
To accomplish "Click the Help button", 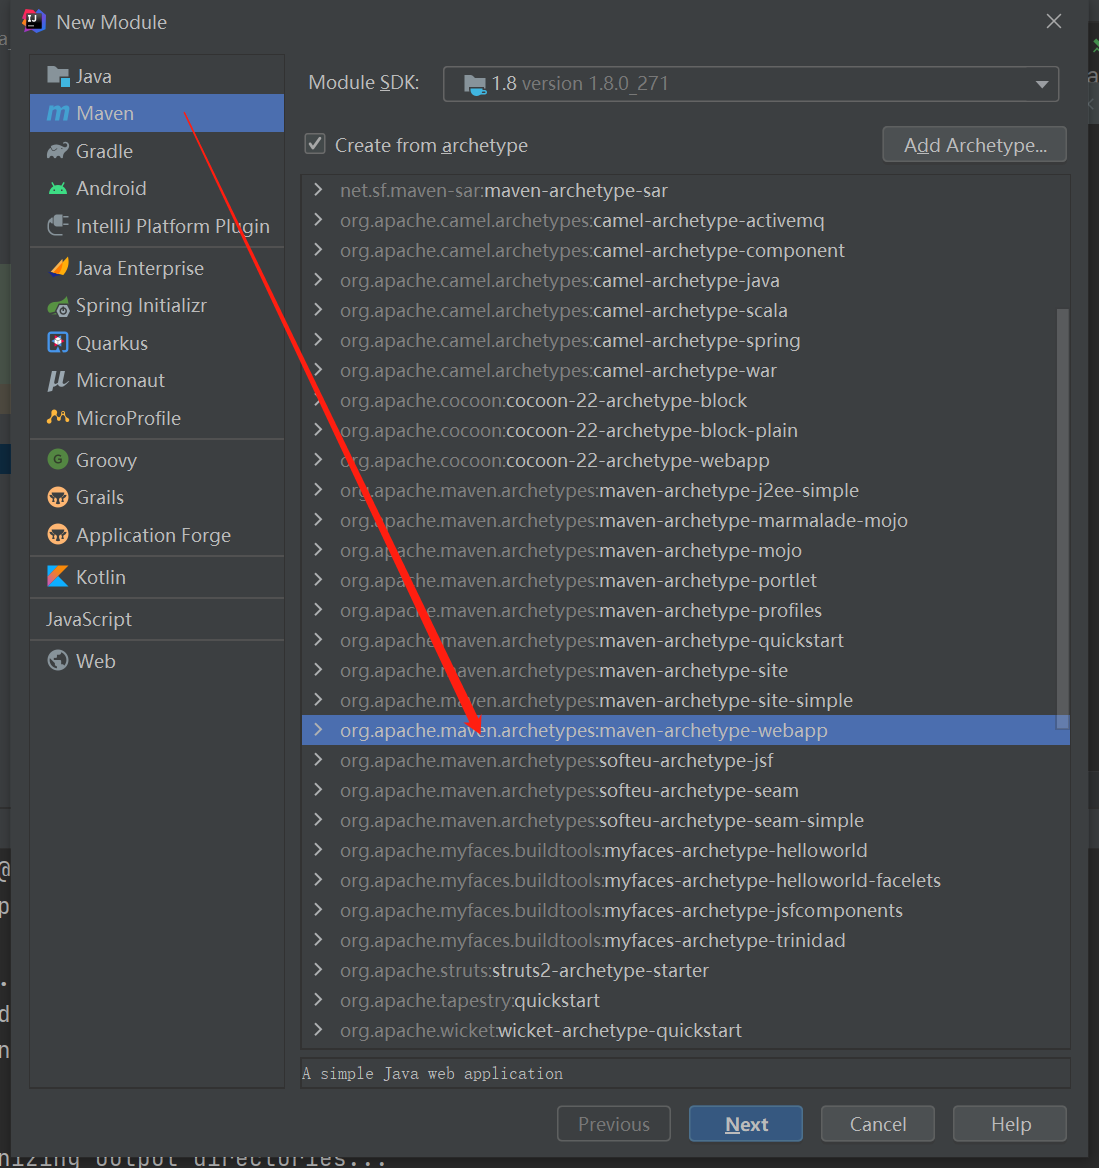I will click(x=1010, y=1123).
